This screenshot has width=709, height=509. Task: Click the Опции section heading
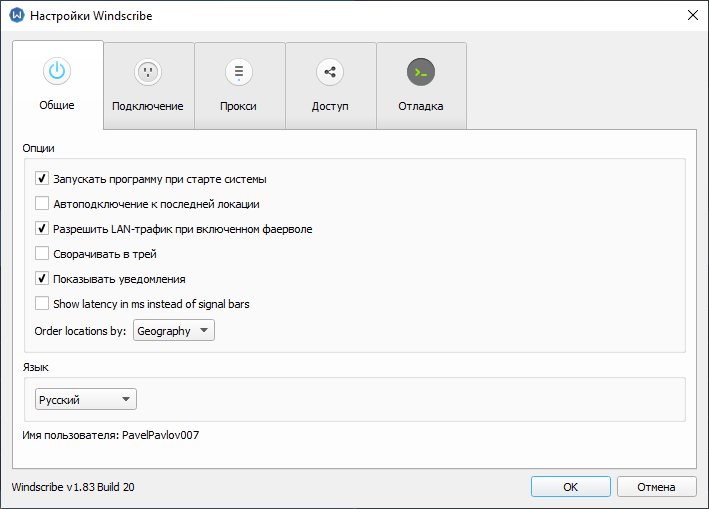pos(38,148)
